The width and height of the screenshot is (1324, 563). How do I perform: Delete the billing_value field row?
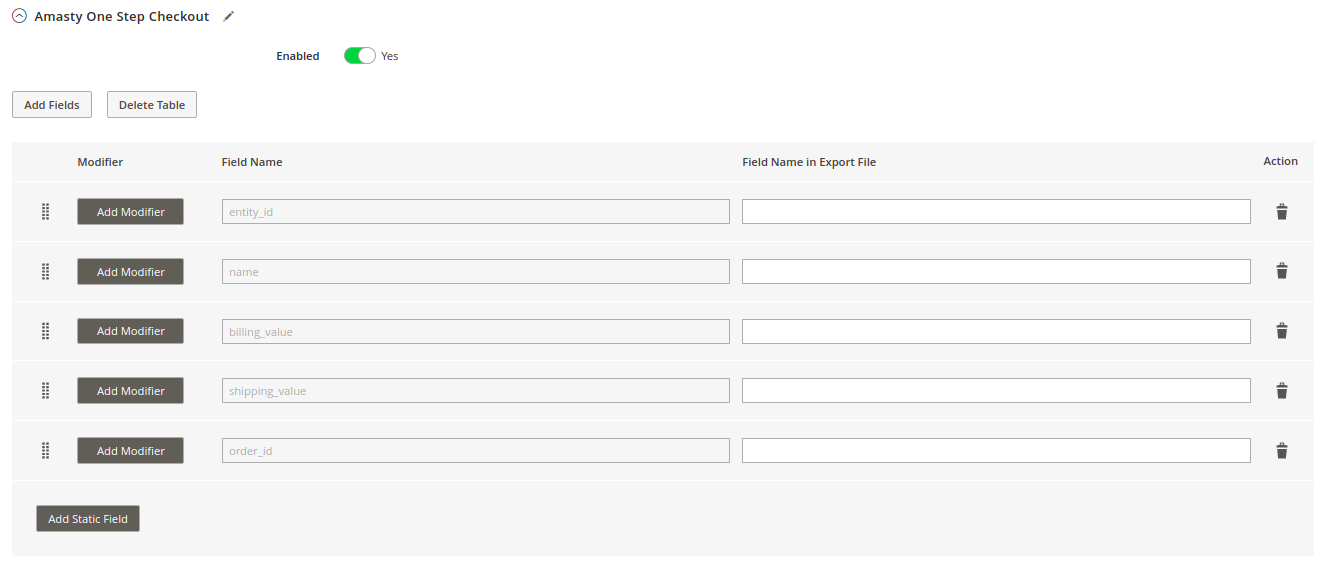[1281, 331]
